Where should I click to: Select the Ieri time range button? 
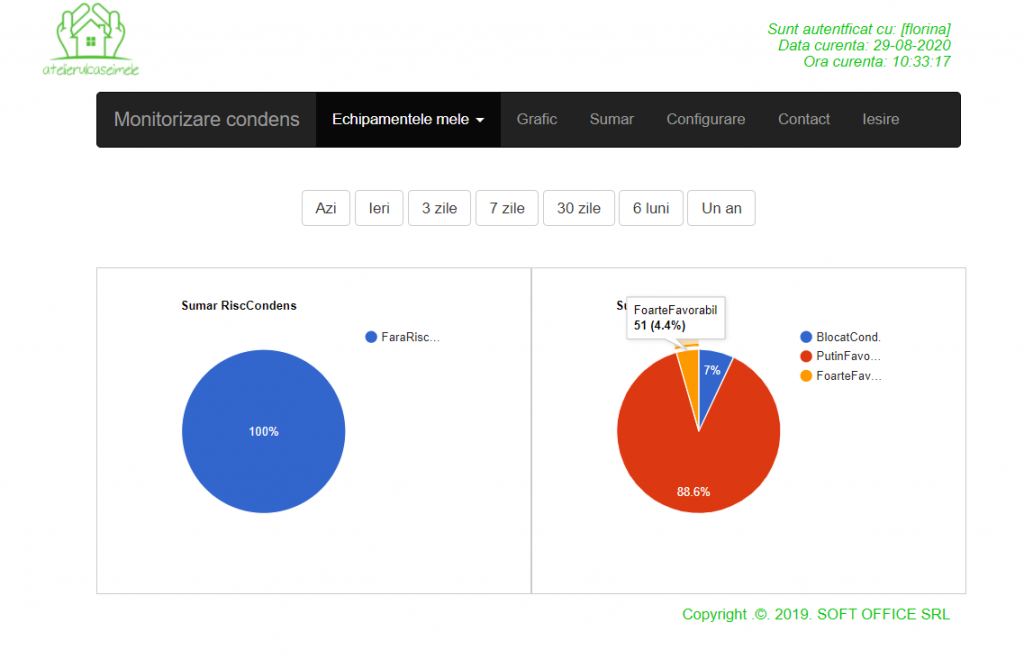click(379, 208)
